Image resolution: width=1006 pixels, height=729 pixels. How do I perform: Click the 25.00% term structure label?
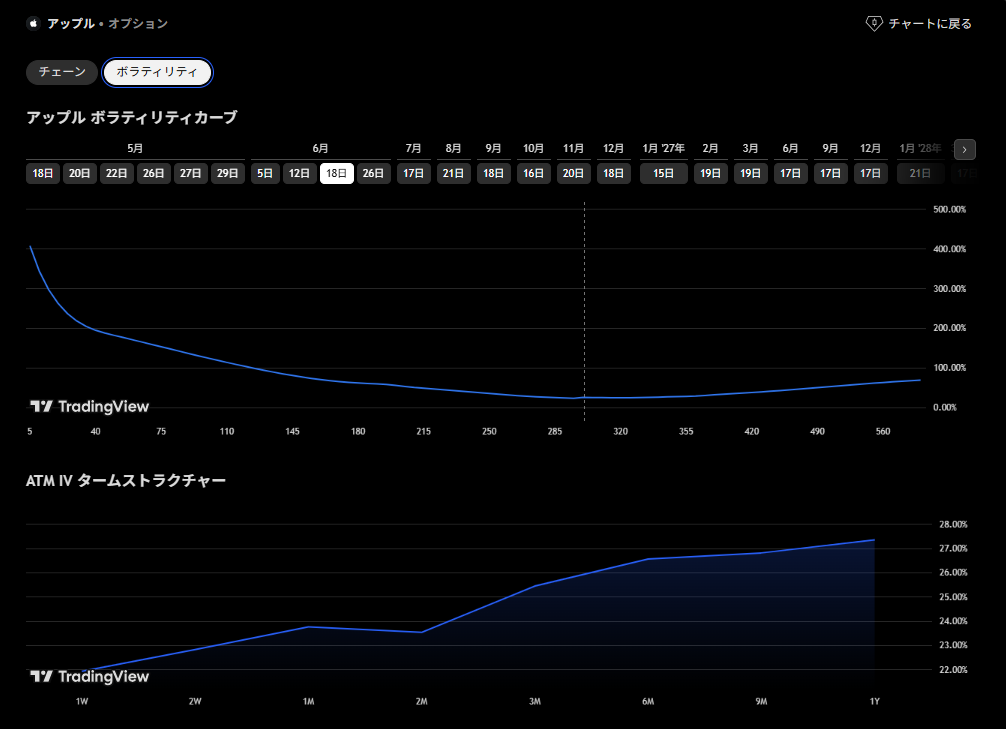pos(953,597)
